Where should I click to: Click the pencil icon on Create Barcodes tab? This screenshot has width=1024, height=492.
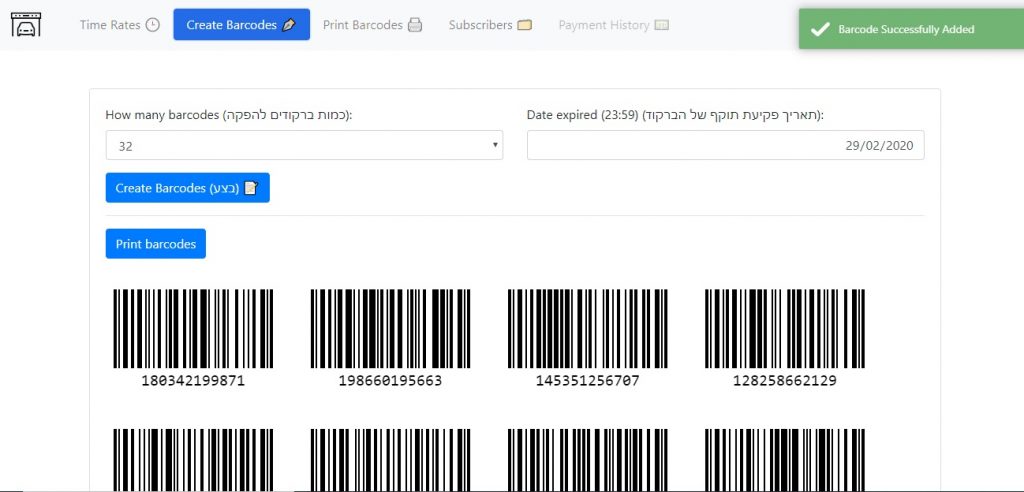pos(290,25)
